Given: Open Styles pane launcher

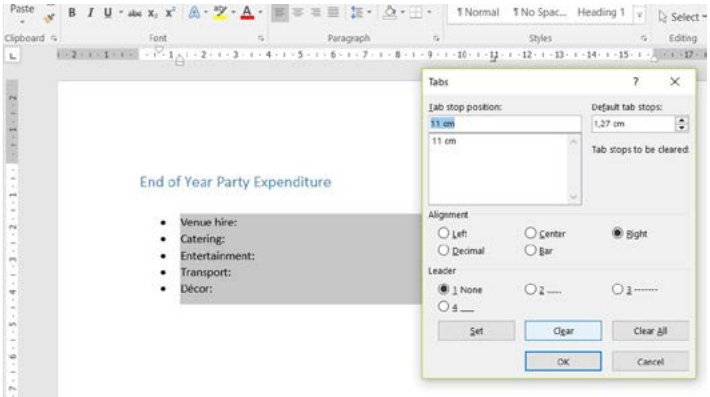Looking at the screenshot, I should click(x=644, y=38).
